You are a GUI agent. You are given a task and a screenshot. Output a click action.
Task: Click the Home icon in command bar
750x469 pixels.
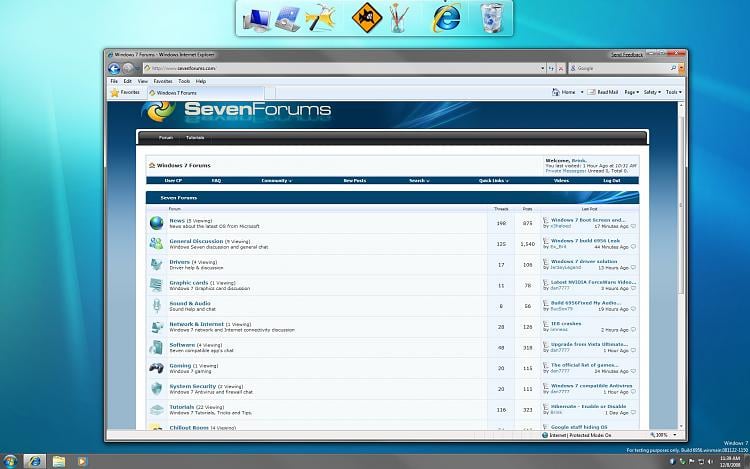(556, 92)
